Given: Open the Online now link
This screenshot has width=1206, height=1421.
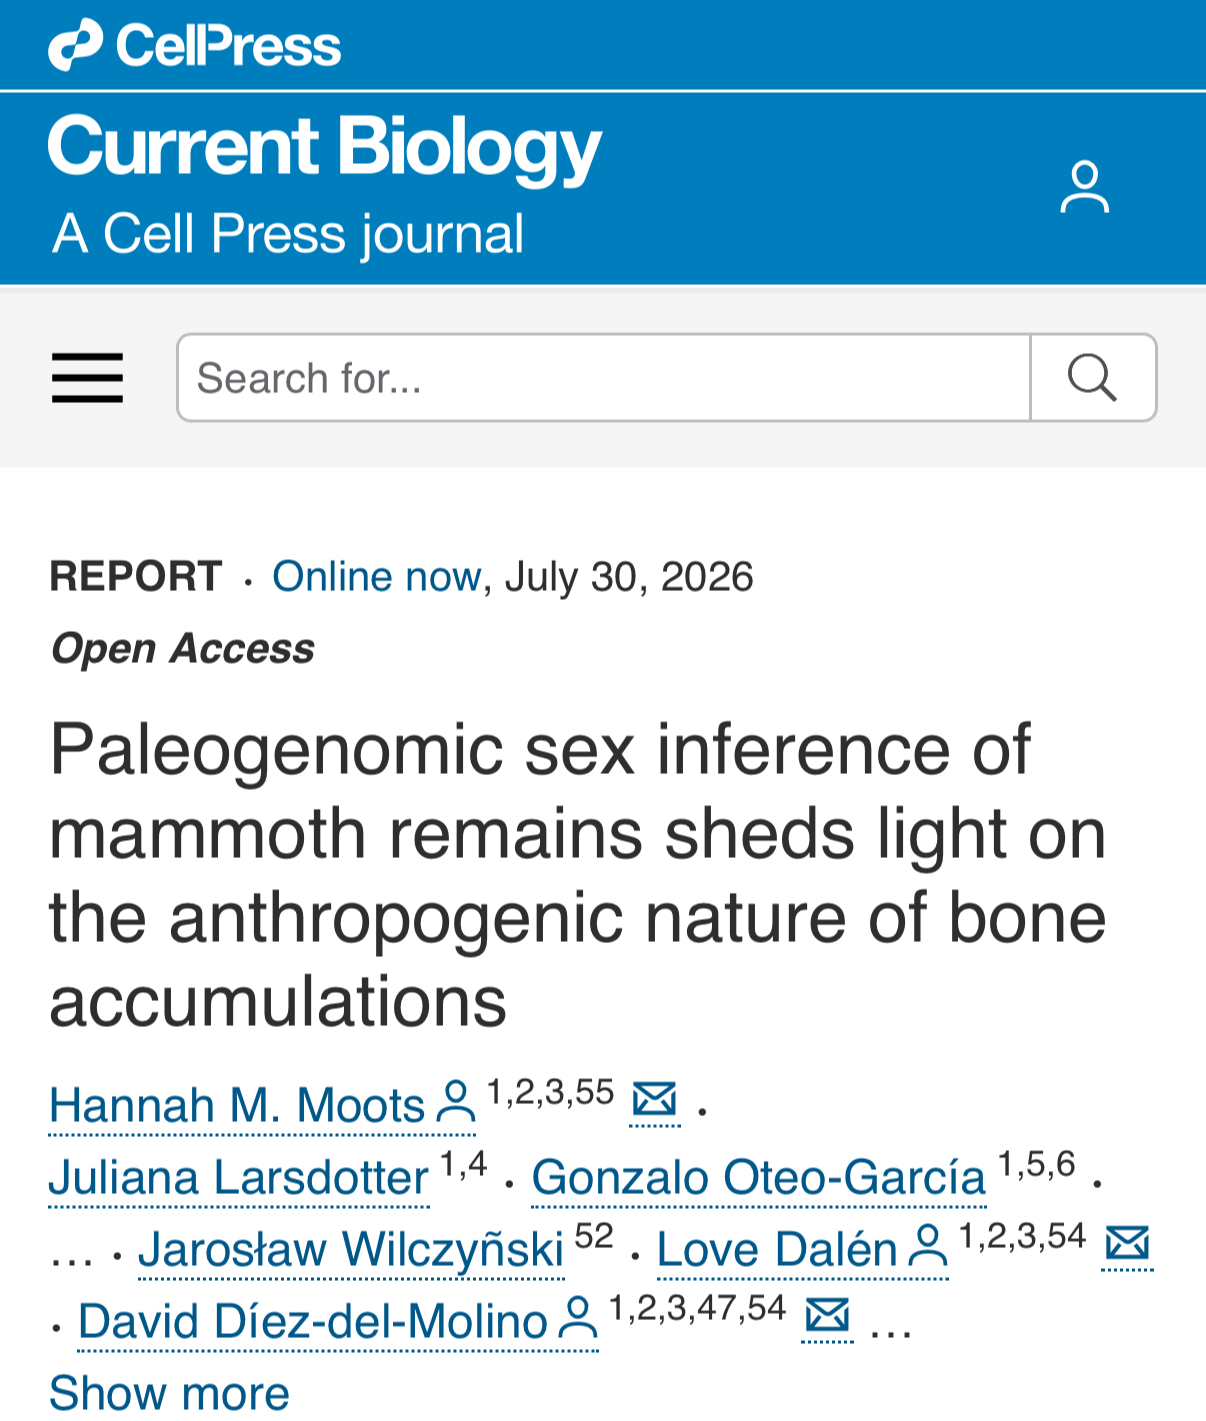Looking at the screenshot, I should click(376, 577).
